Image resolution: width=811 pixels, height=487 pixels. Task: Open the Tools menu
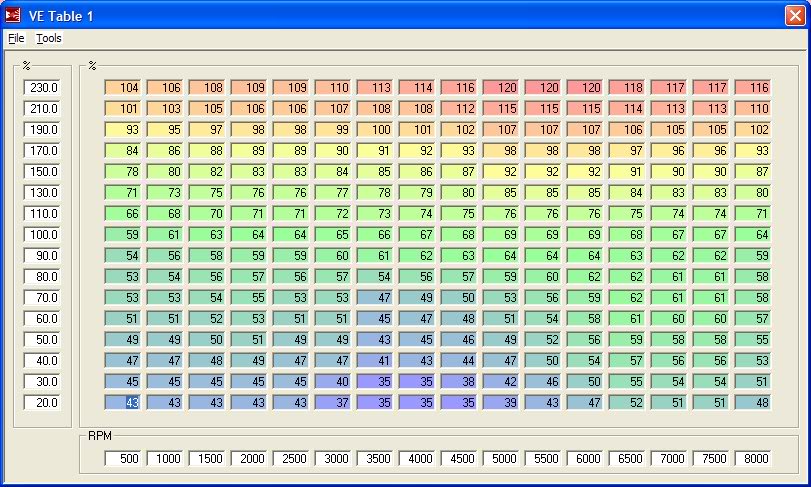pyautogui.click(x=49, y=38)
